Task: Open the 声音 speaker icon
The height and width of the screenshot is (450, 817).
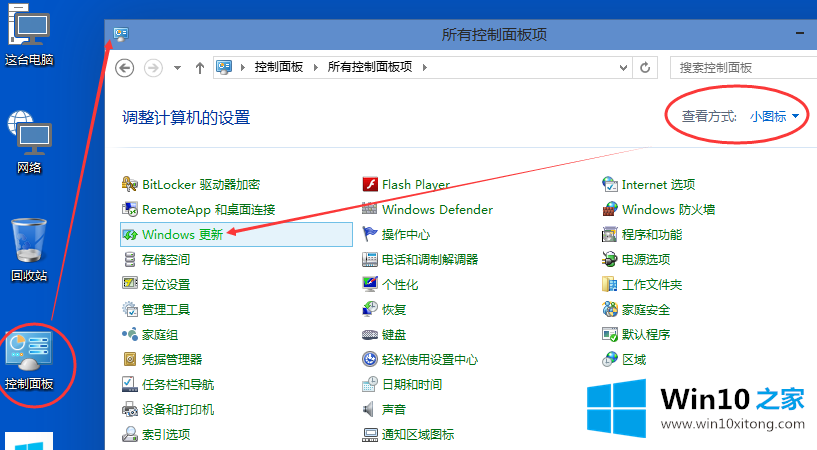Action: [370, 409]
